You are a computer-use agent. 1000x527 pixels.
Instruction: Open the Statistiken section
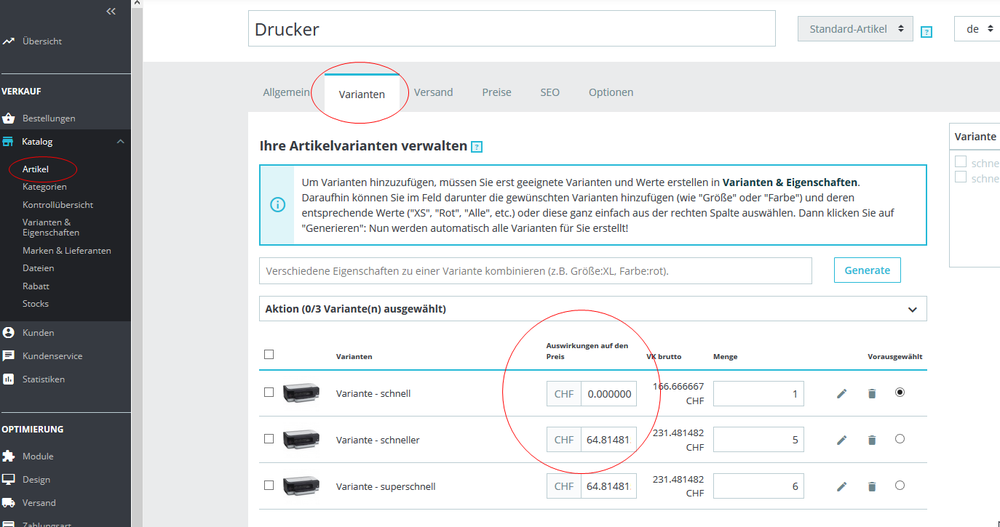[43, 380]
